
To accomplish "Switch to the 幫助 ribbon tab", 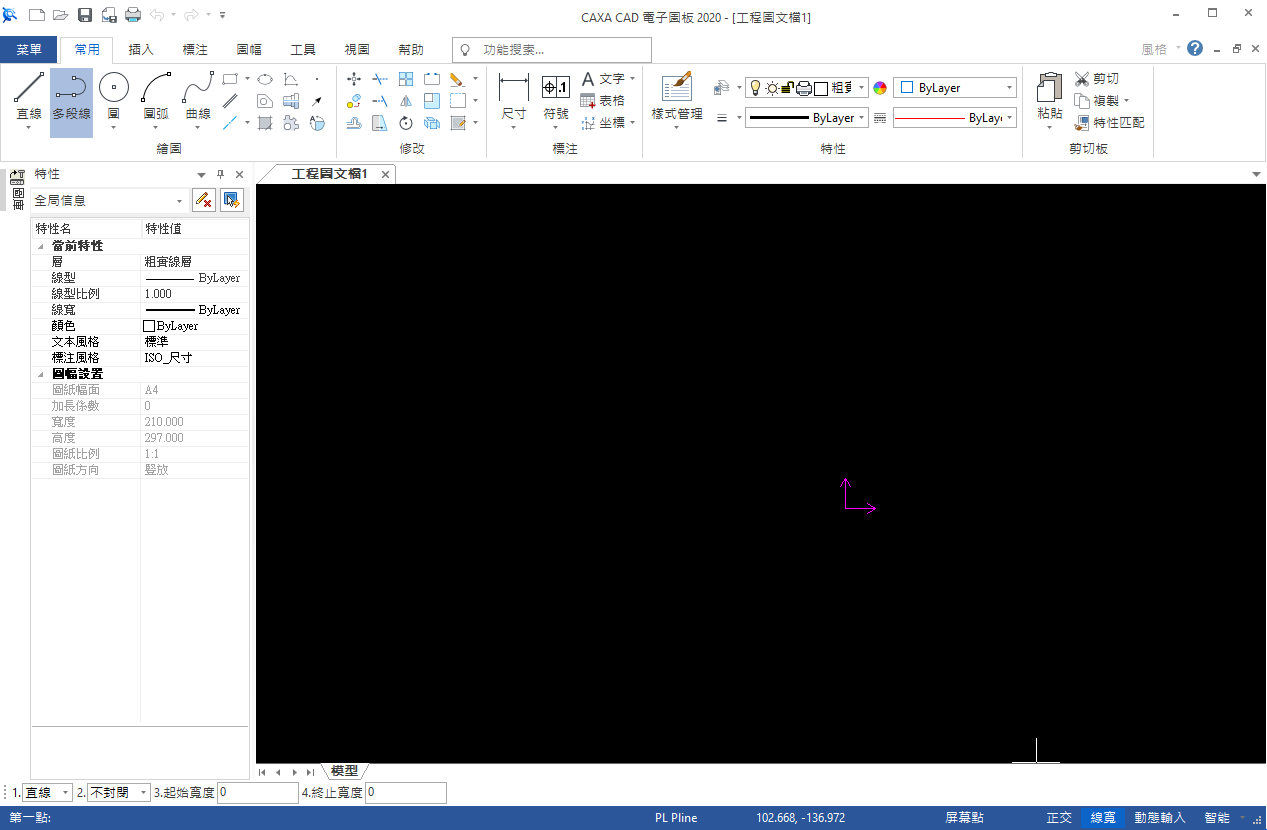I will (x=411, y=49).
